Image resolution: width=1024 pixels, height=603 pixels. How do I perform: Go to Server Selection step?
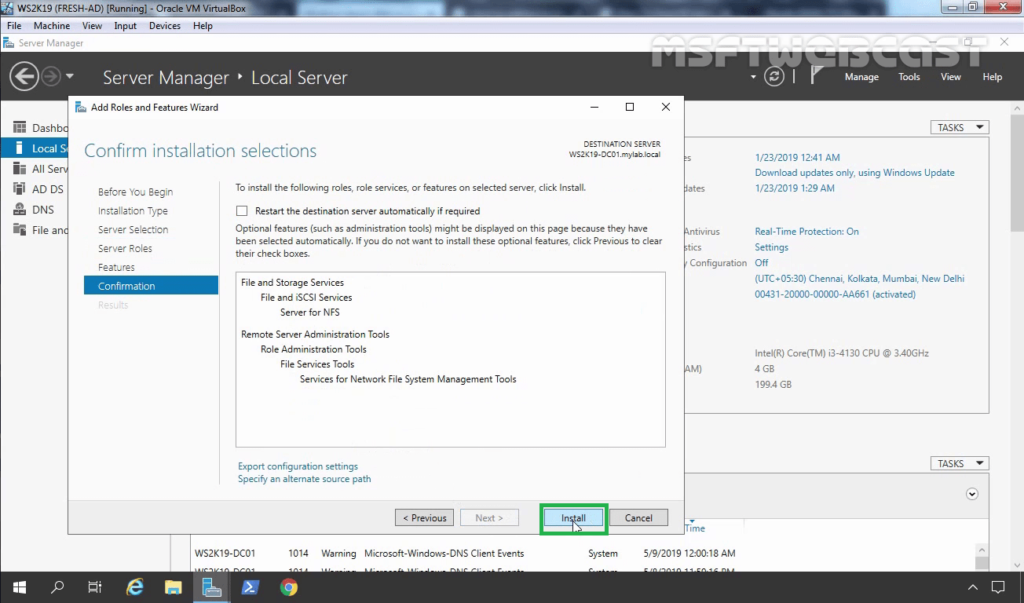pos(133,230)
